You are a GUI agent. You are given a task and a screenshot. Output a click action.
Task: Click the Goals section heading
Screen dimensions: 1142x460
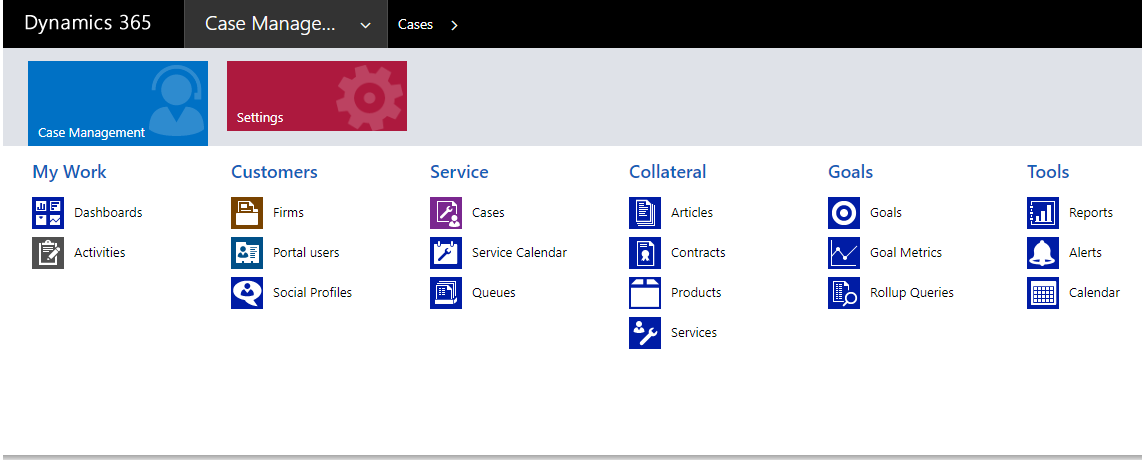tap(851, 172)
